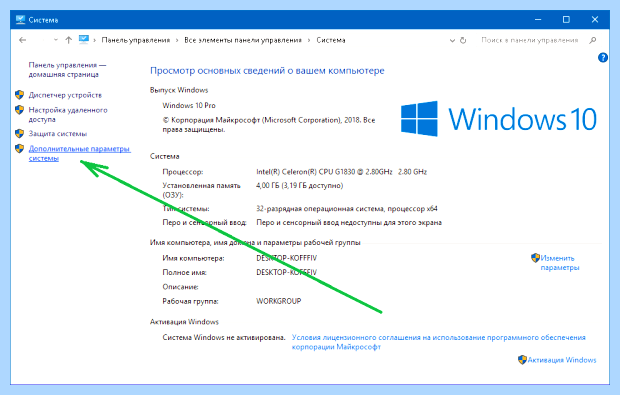Open Диспетчер устройств link
620x395 pixels.
click(65, 95)
